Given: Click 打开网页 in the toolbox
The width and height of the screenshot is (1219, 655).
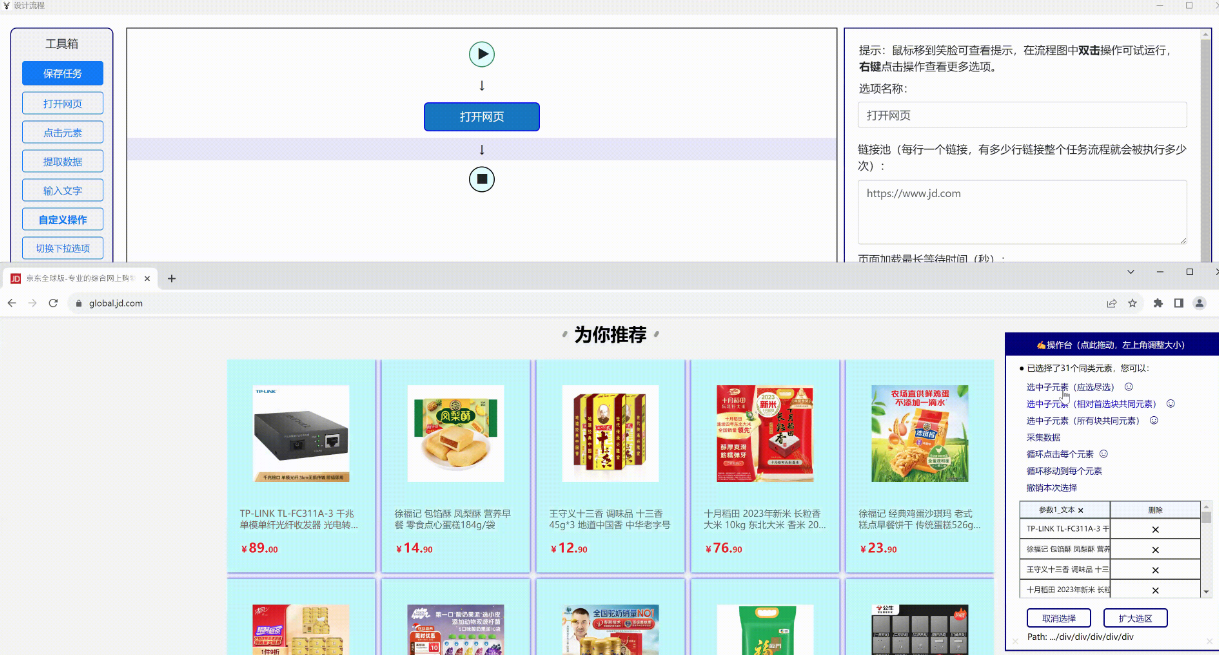Looking at the screenshot, I should pos(62,103).
